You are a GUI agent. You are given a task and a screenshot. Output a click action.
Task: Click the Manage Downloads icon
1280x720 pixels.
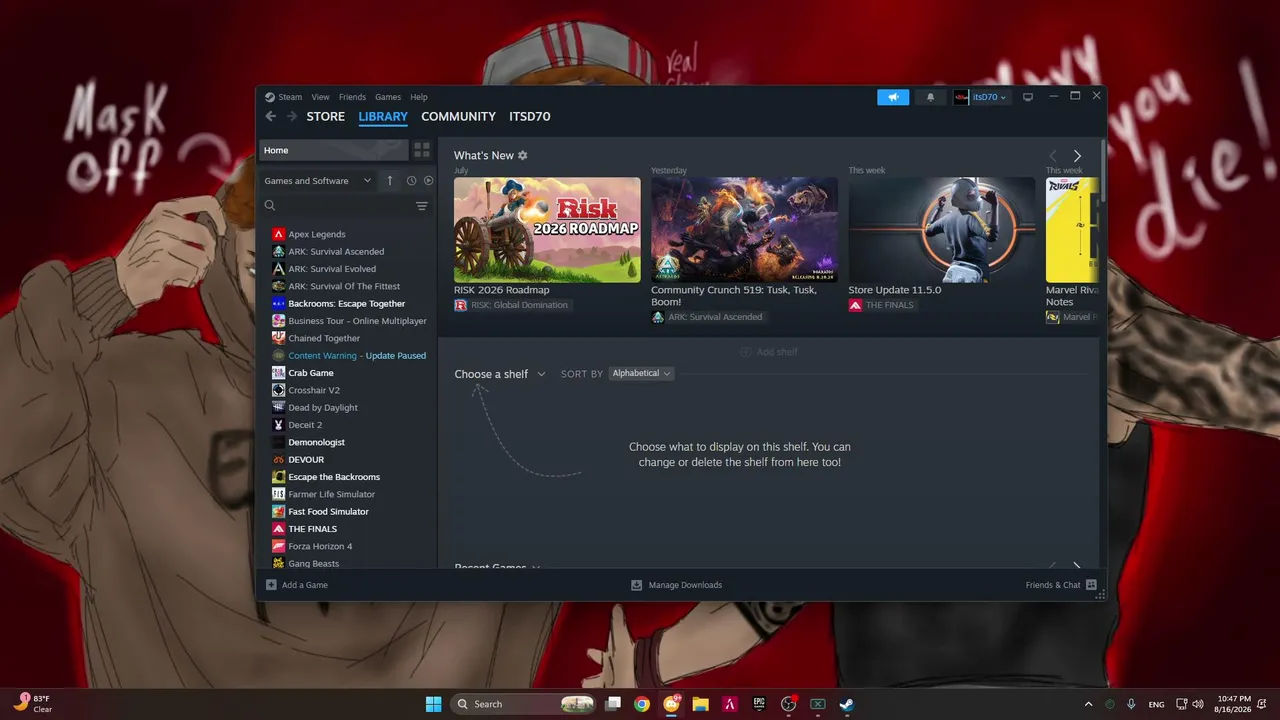click(x=636, y=585)
